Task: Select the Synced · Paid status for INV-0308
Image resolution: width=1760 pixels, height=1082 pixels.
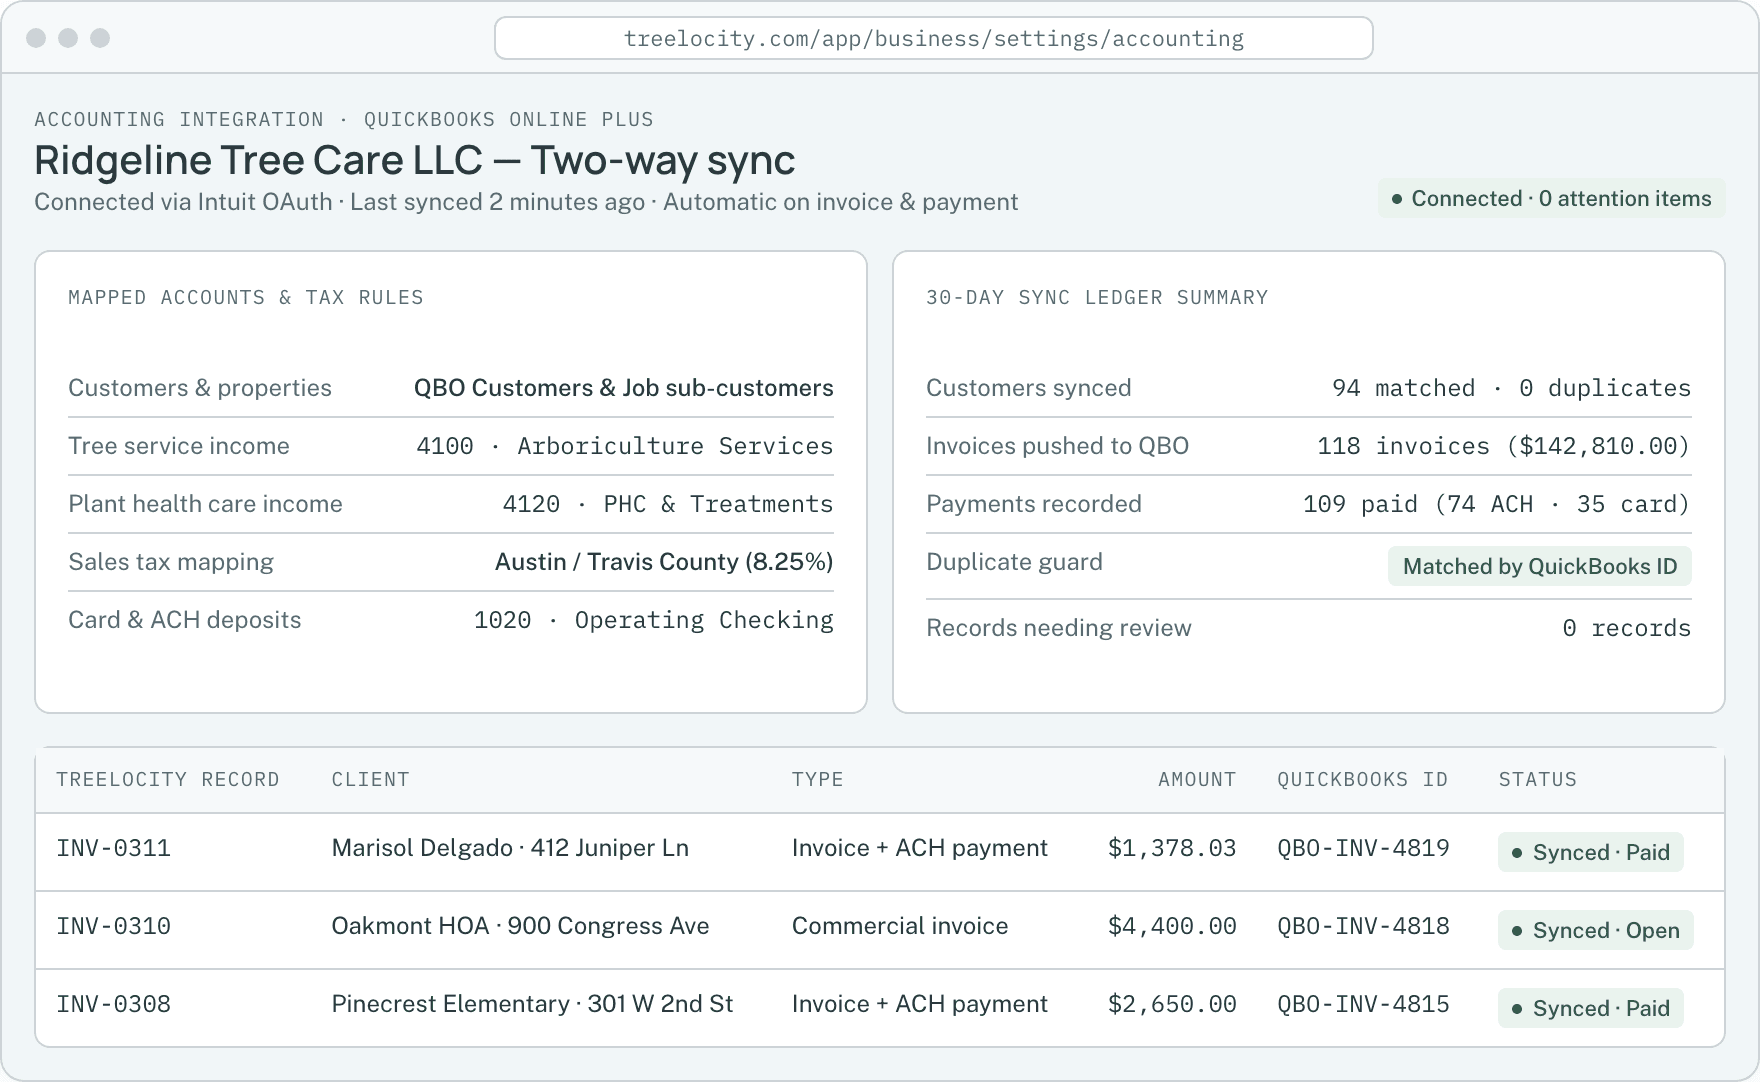Action: (x=1590, y=1008)
